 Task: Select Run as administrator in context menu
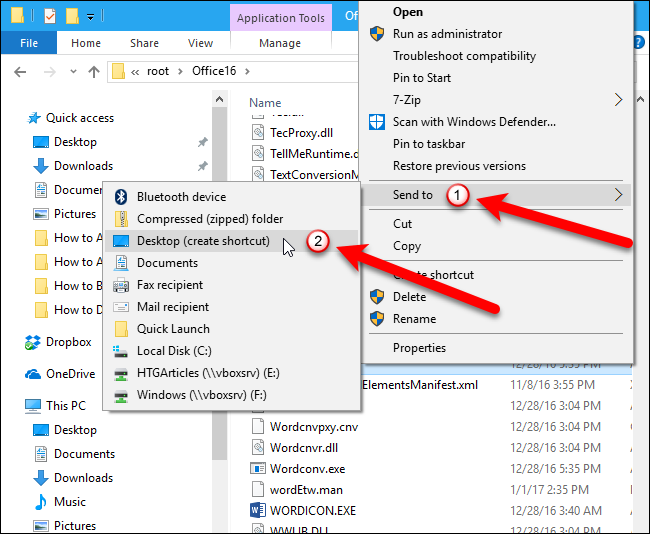click(x=450, y=34)
